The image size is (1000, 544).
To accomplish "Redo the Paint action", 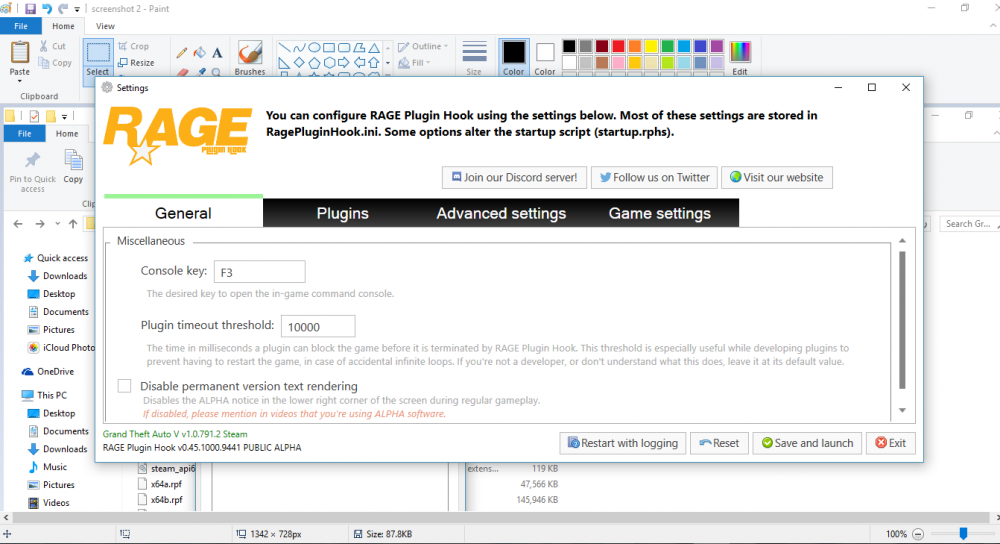I will pos(62,9).
